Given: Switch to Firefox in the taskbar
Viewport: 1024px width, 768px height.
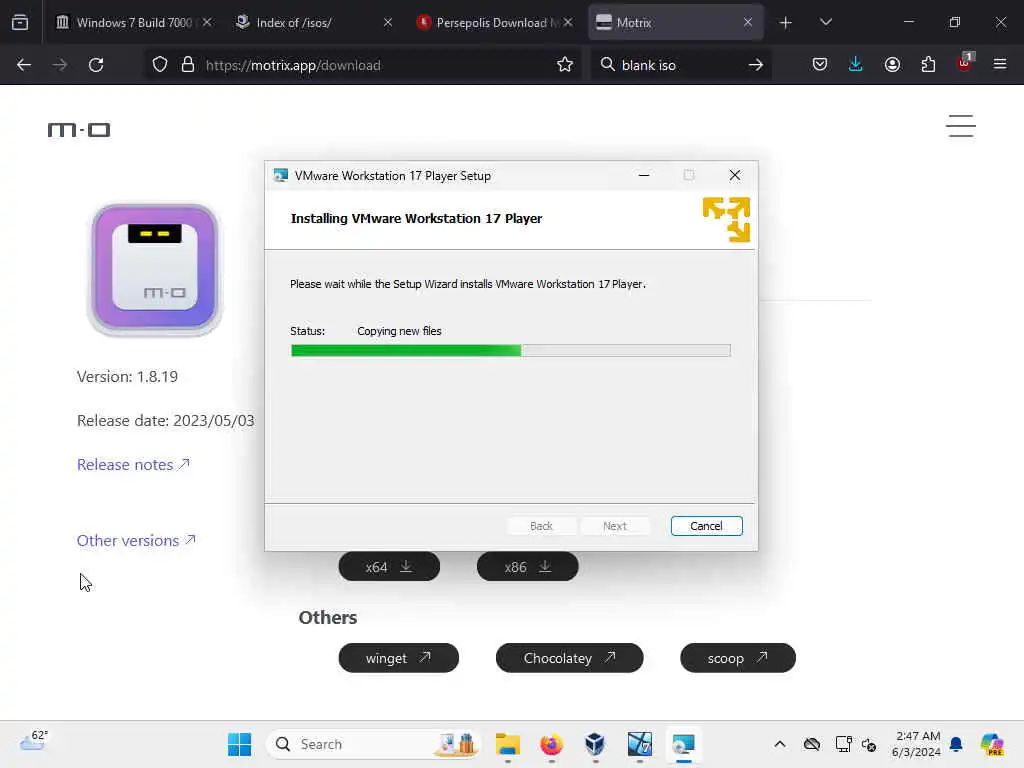Looking at the screenshot, I should tap(552, 744).
